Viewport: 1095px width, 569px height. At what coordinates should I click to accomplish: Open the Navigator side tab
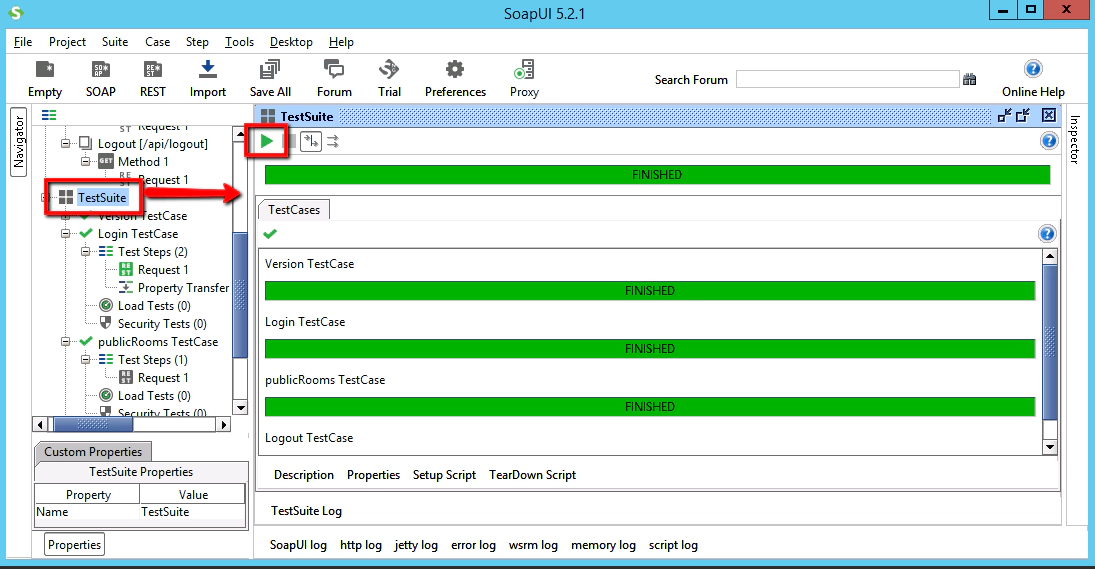[19, 142]
